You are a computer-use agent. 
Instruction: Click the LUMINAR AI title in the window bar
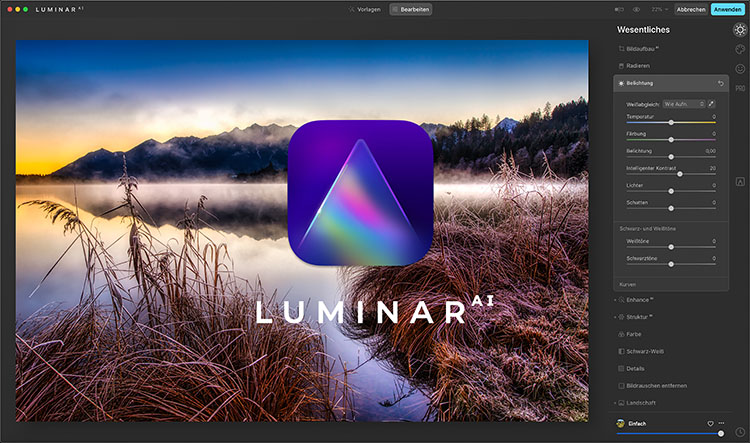pos(59,9)
